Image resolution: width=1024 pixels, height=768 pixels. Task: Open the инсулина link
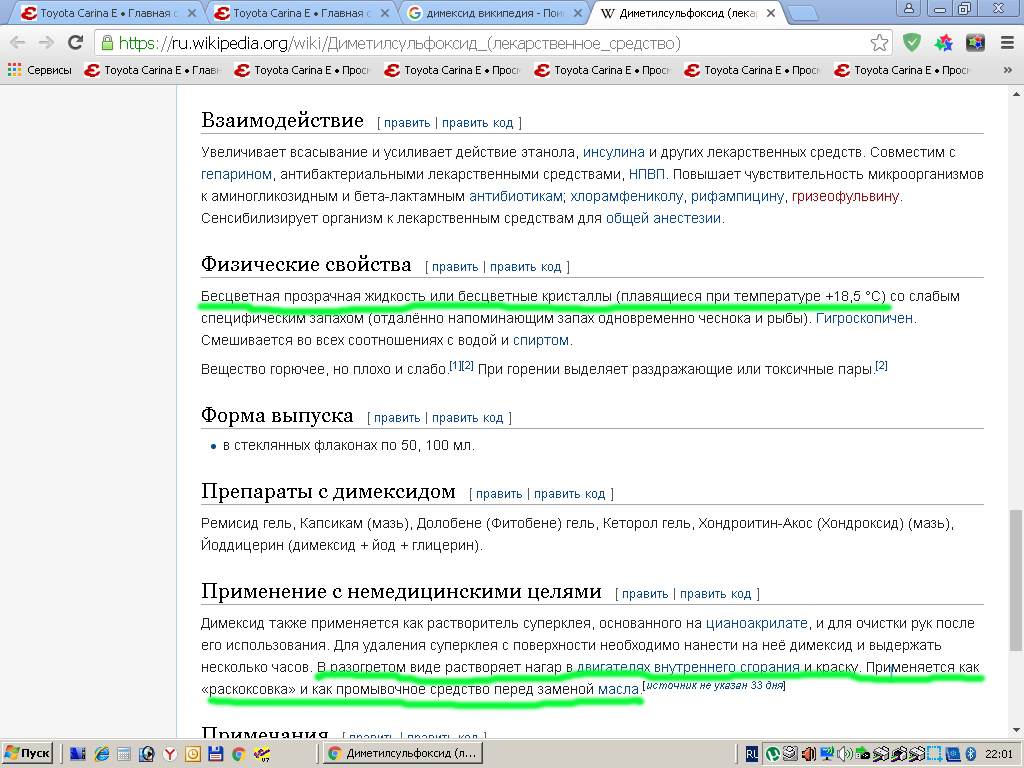(x=613, y=152)
